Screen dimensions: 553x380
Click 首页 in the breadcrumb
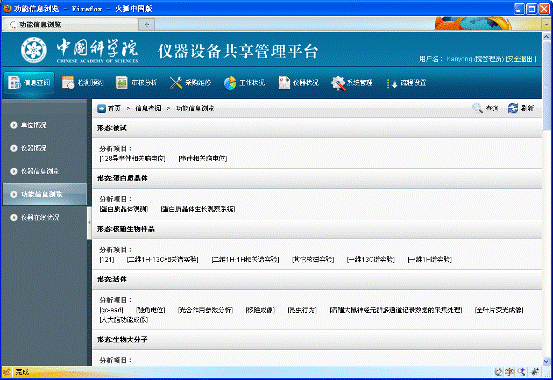pos(114,108)
